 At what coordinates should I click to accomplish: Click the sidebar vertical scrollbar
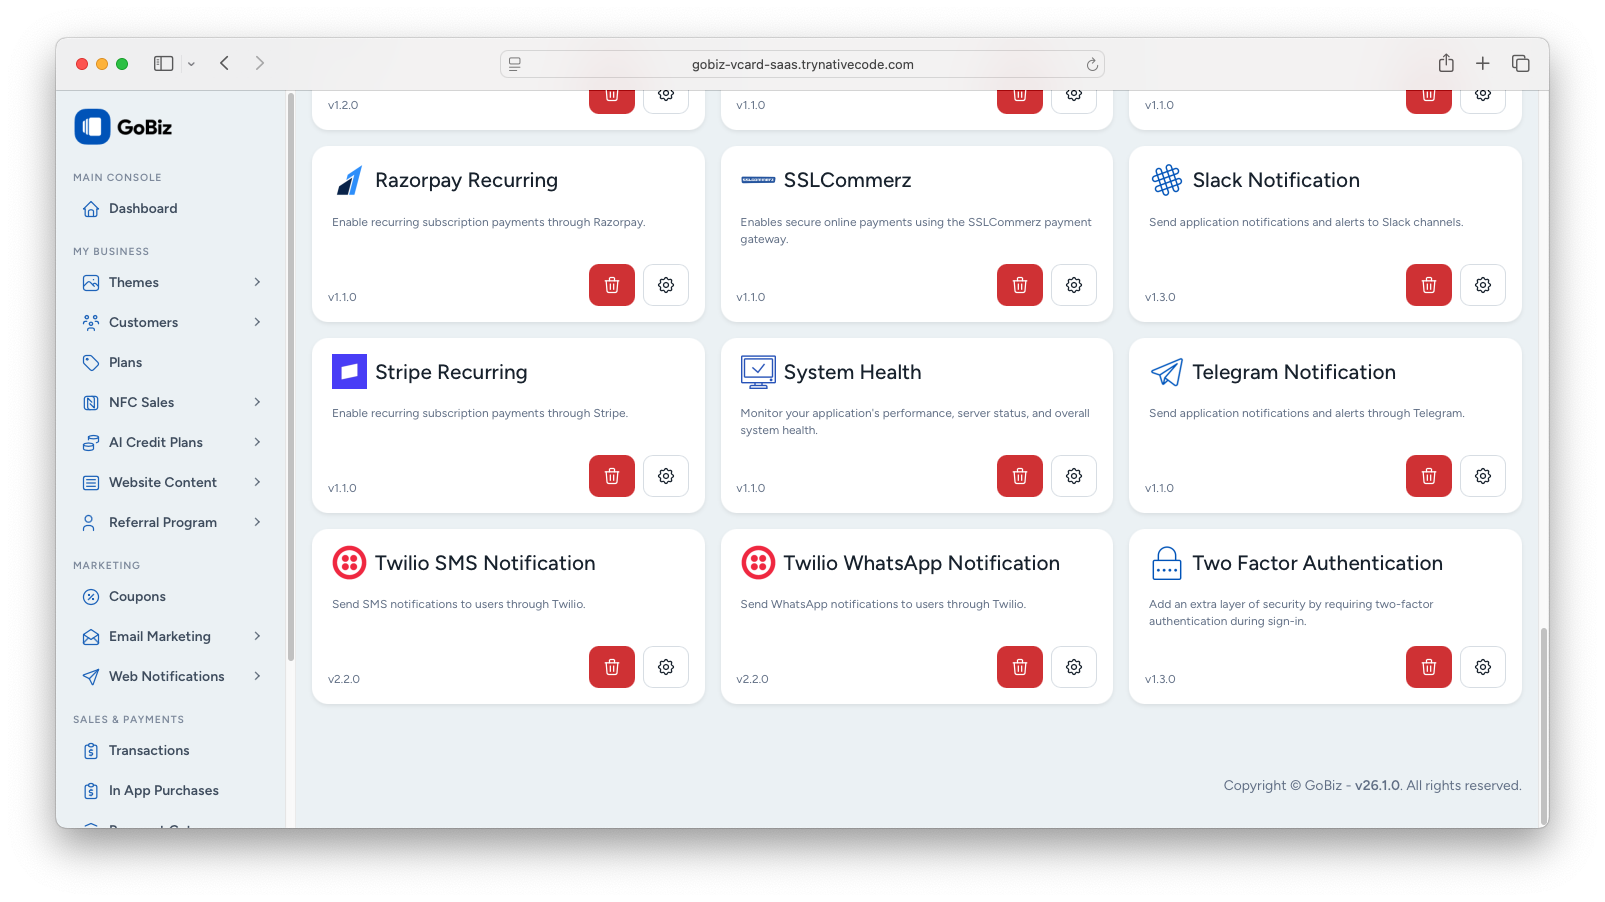[x=291, y=378]
